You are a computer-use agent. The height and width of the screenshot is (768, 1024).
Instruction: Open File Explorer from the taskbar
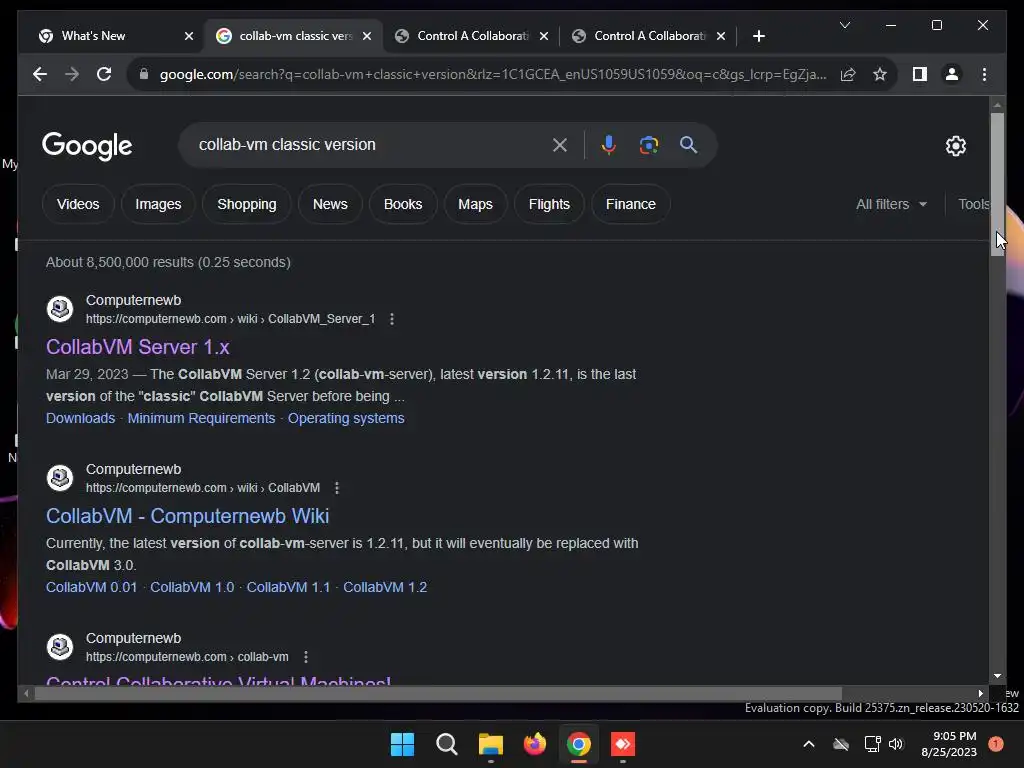[490, 744]
